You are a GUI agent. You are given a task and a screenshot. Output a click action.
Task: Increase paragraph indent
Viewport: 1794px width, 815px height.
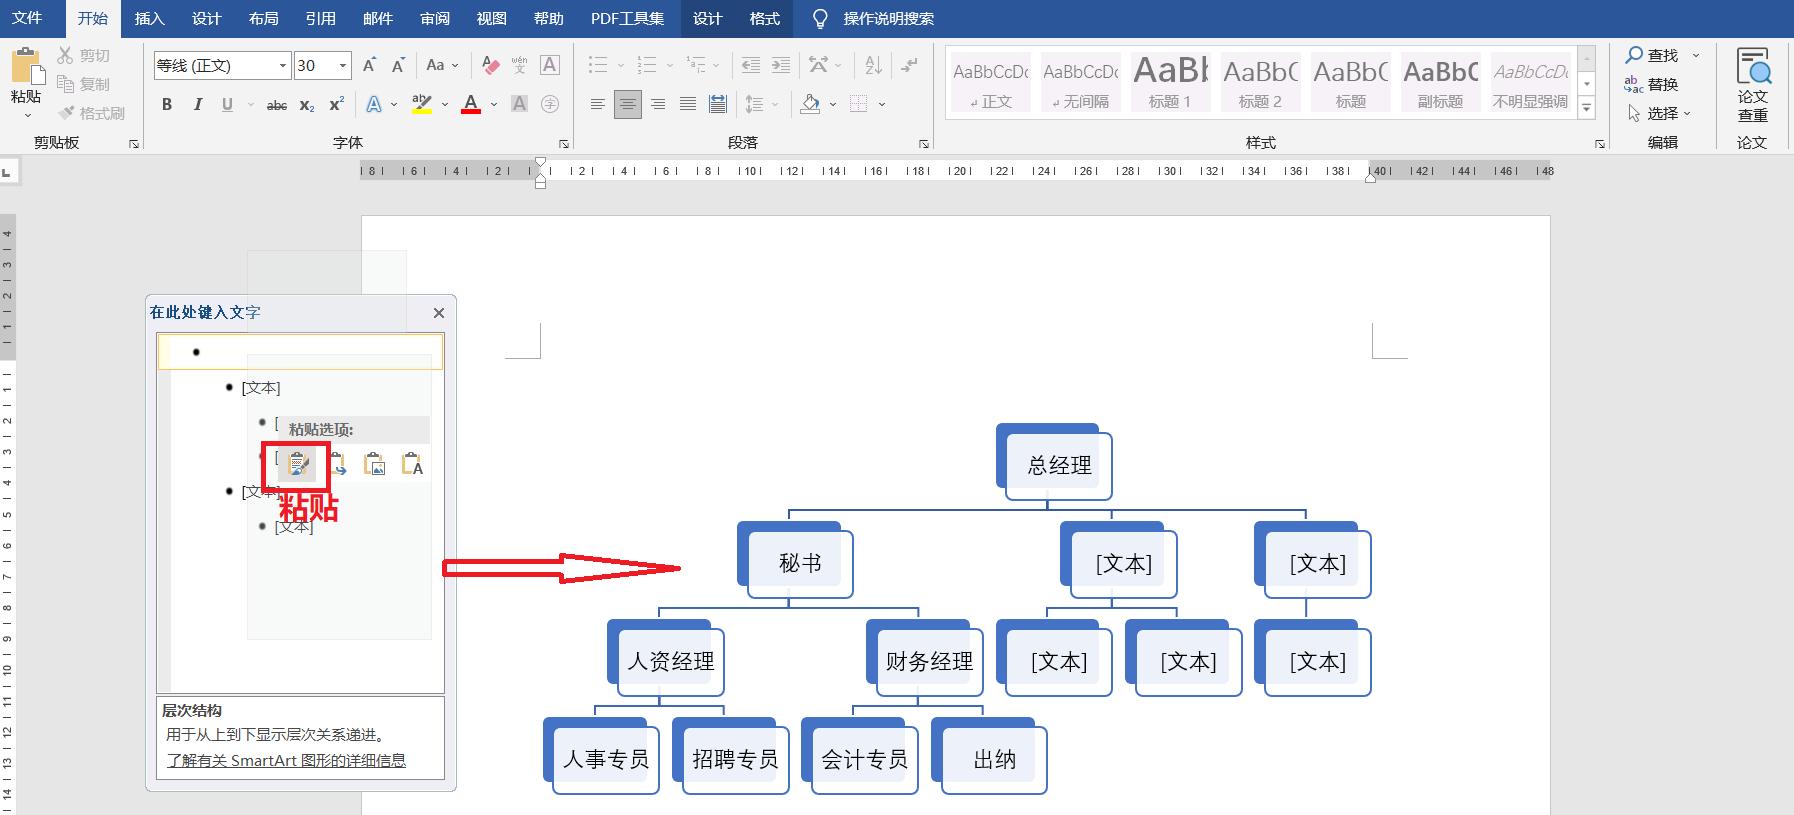(781, 65)
